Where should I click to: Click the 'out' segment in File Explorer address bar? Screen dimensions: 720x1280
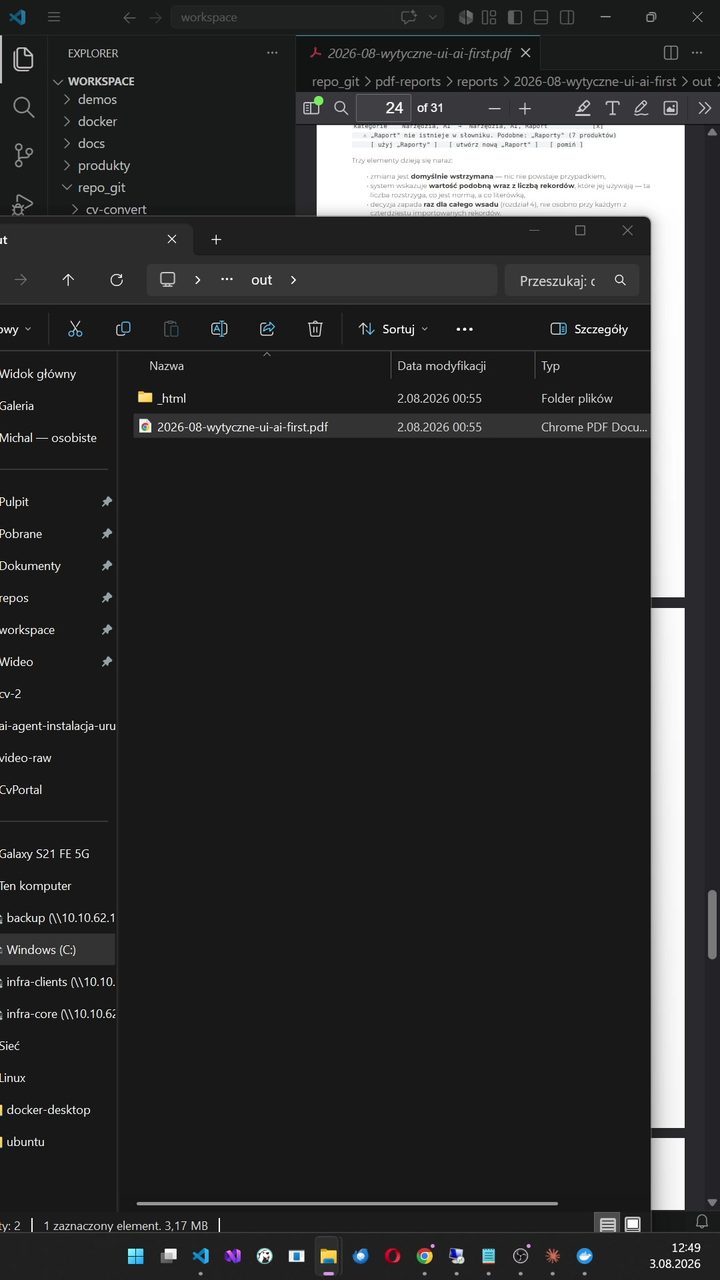click(262, 280)
